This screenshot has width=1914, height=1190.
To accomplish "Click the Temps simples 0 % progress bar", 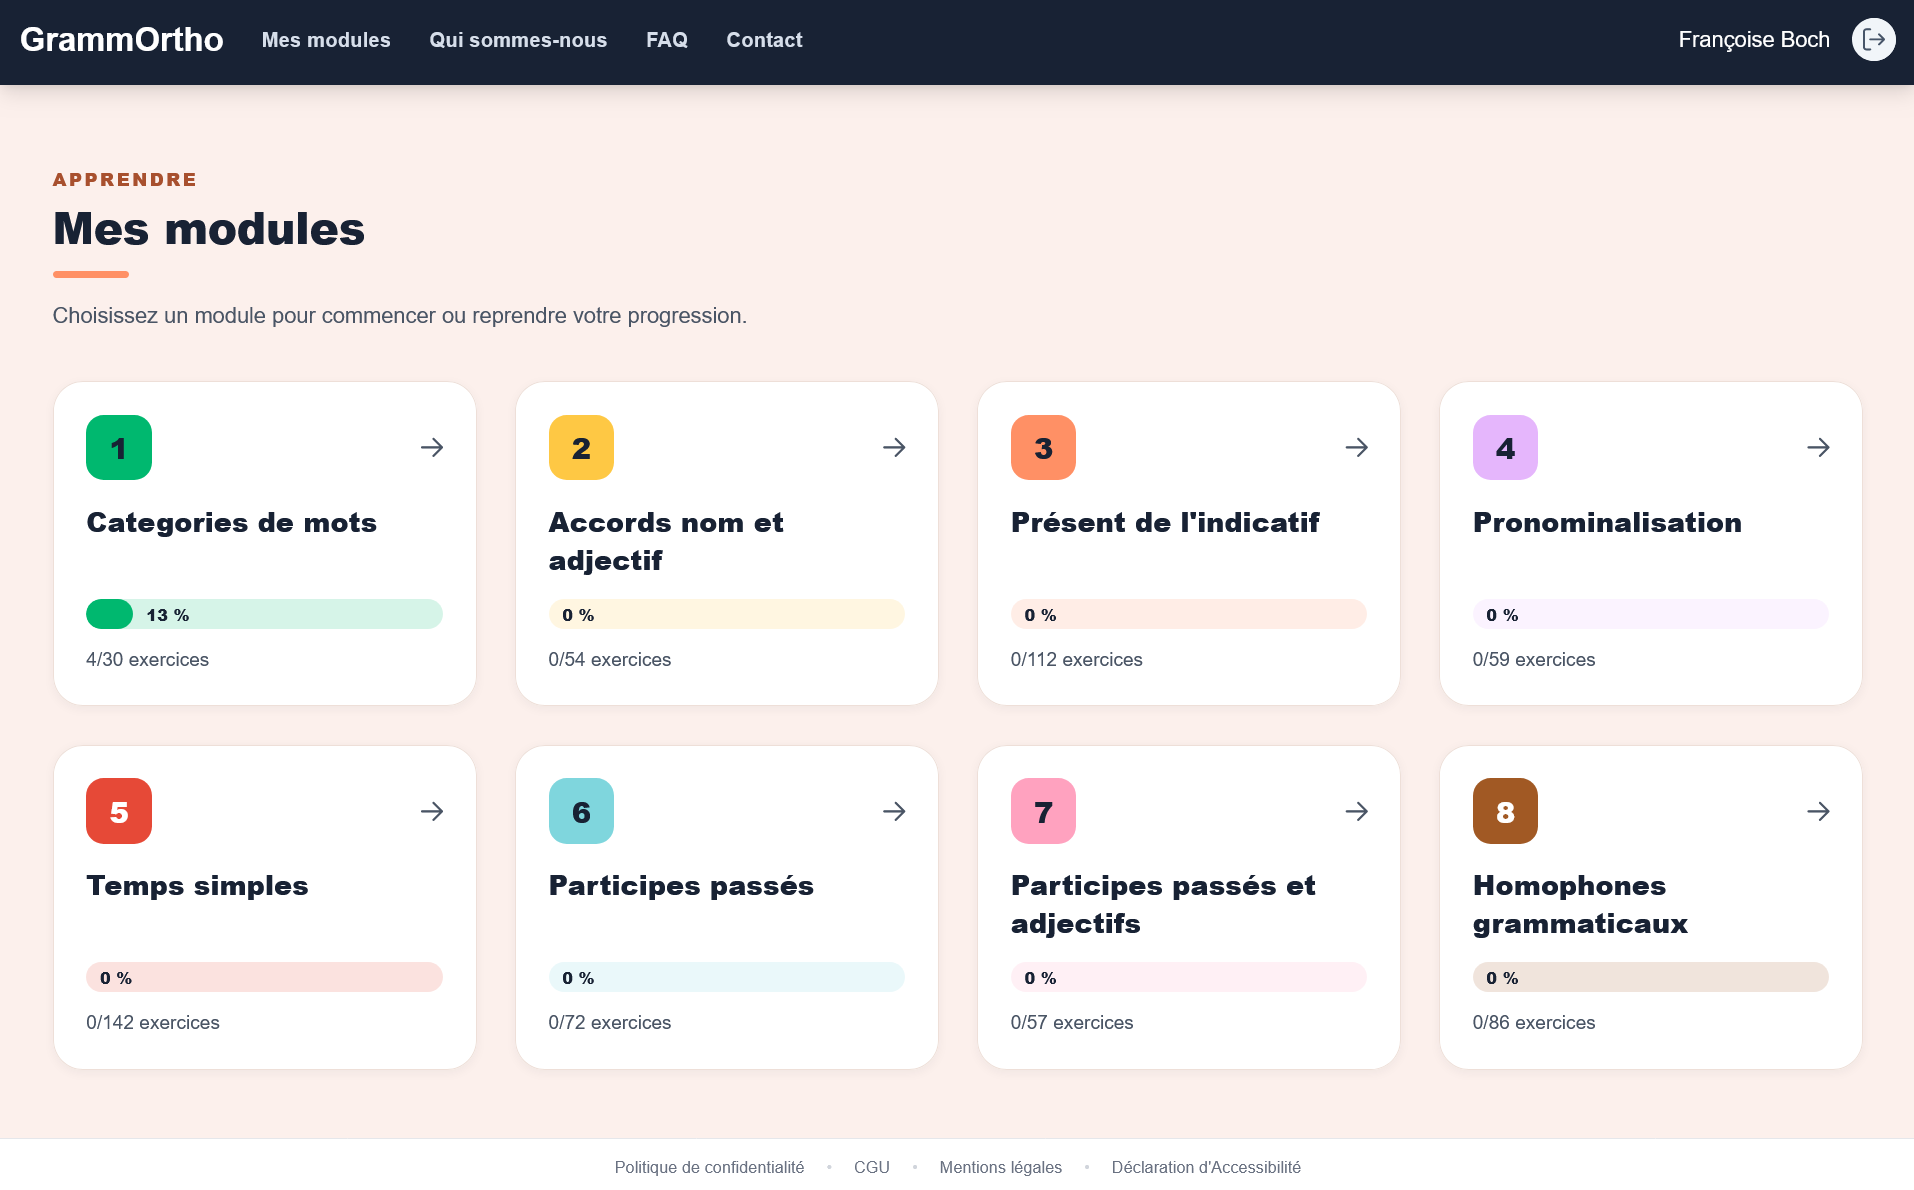I will [x=264, y=977].
